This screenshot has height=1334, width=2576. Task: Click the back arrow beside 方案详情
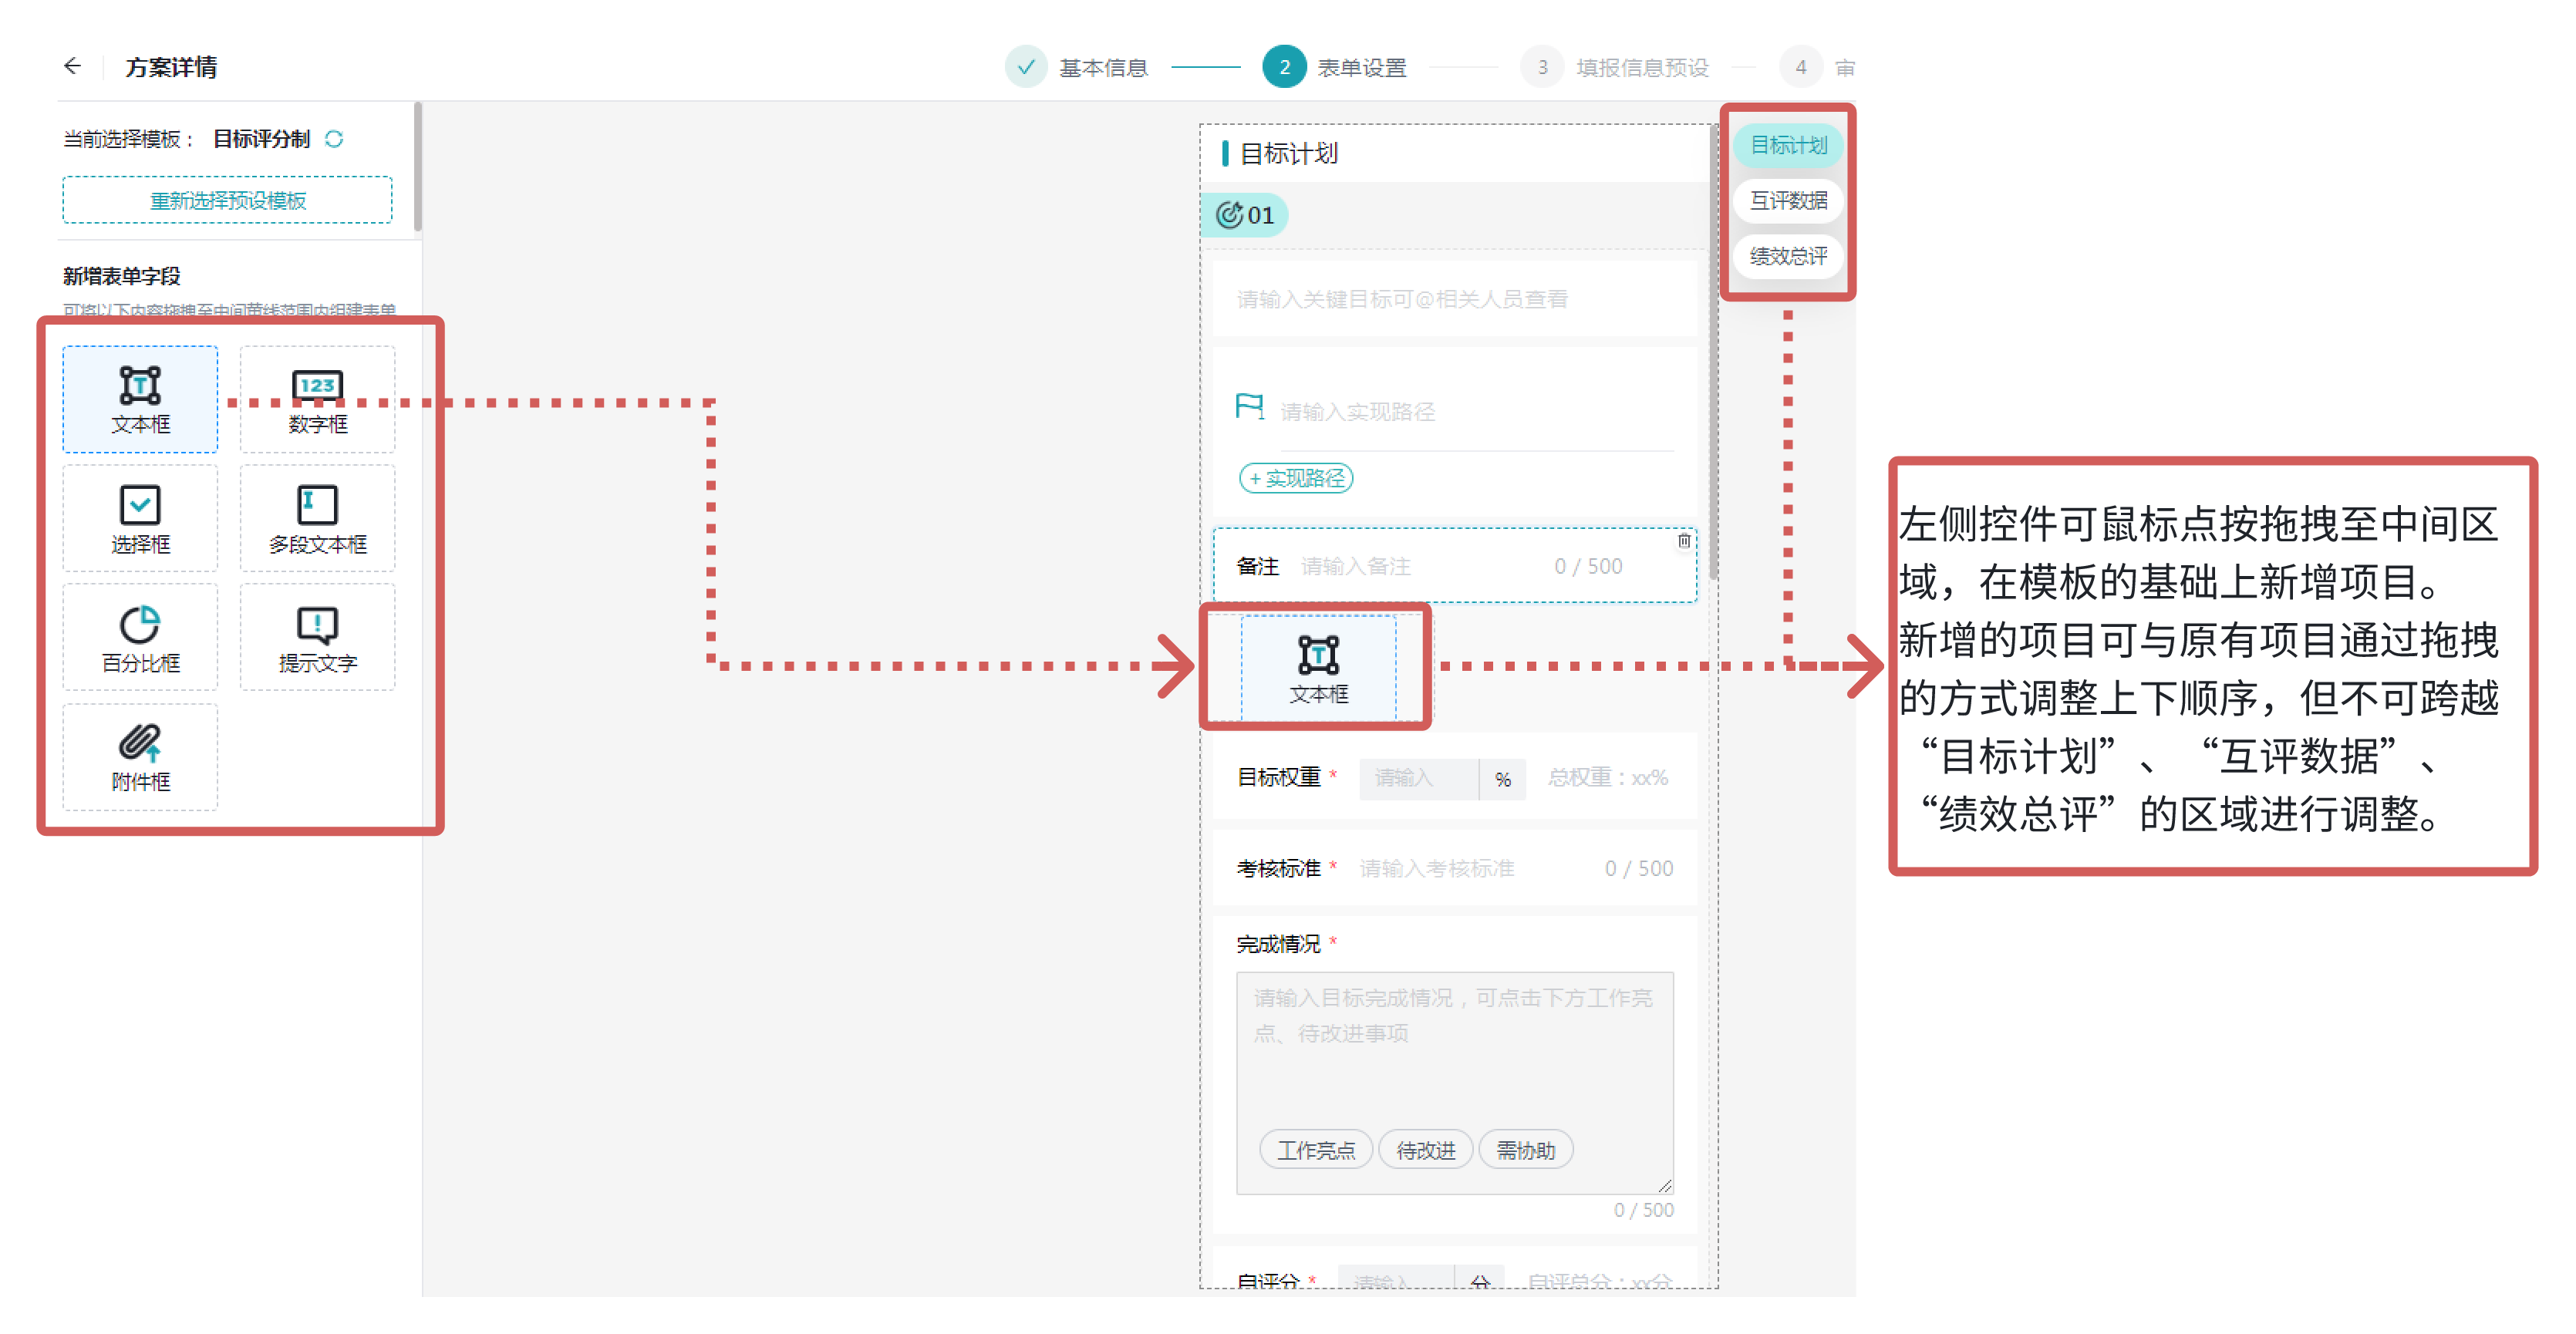(x=72, y=66)
